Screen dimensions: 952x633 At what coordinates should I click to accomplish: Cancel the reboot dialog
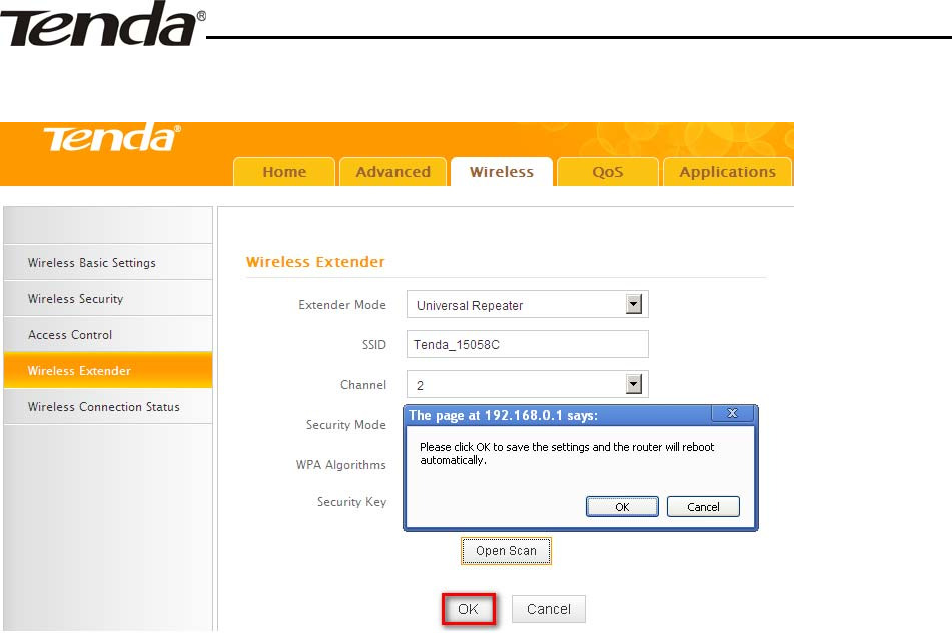[x=703, y=507]
